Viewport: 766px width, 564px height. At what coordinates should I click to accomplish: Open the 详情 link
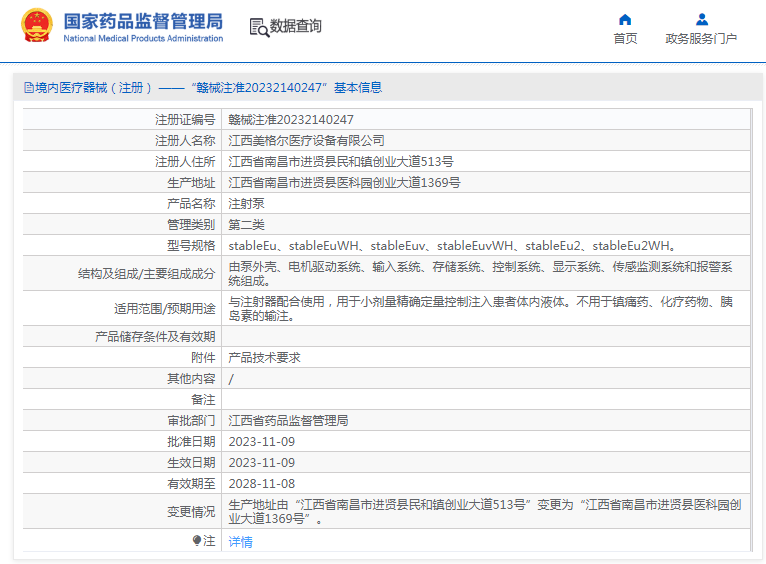coord(240,542)
